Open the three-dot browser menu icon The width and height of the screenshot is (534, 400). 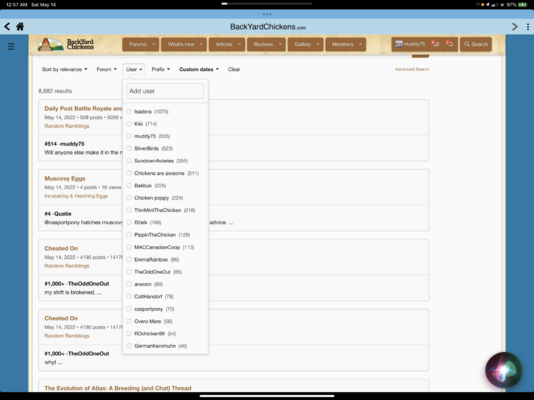click(x=528, y=27)
